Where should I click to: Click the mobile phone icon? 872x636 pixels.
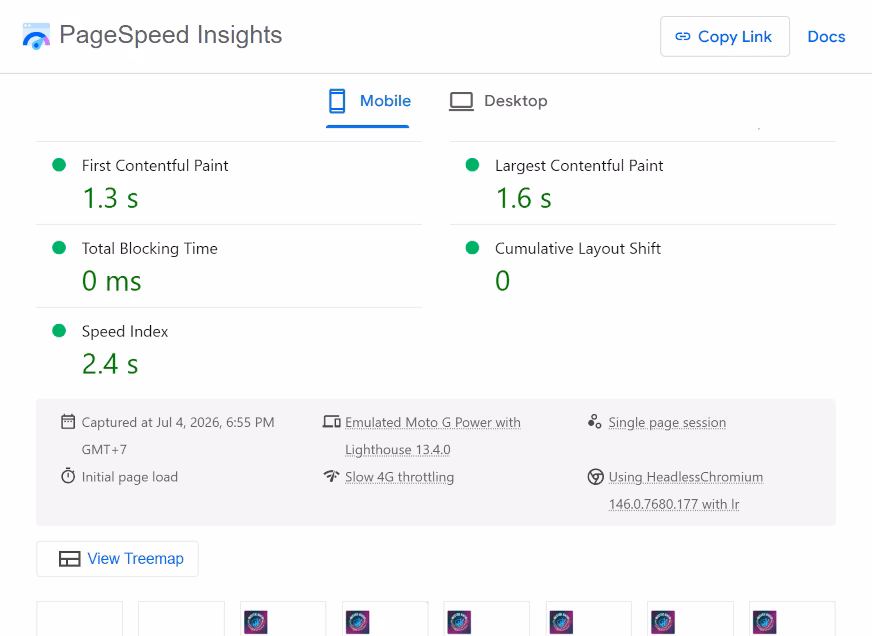[x=337, y=101]
